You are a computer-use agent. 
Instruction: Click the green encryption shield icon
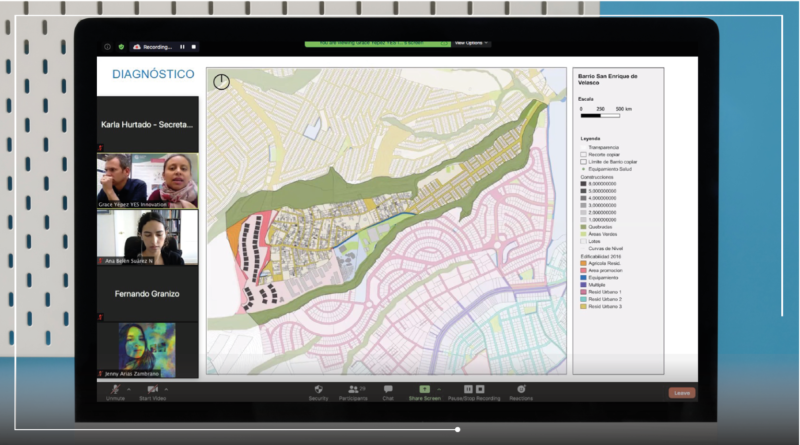tap(121, 47)
